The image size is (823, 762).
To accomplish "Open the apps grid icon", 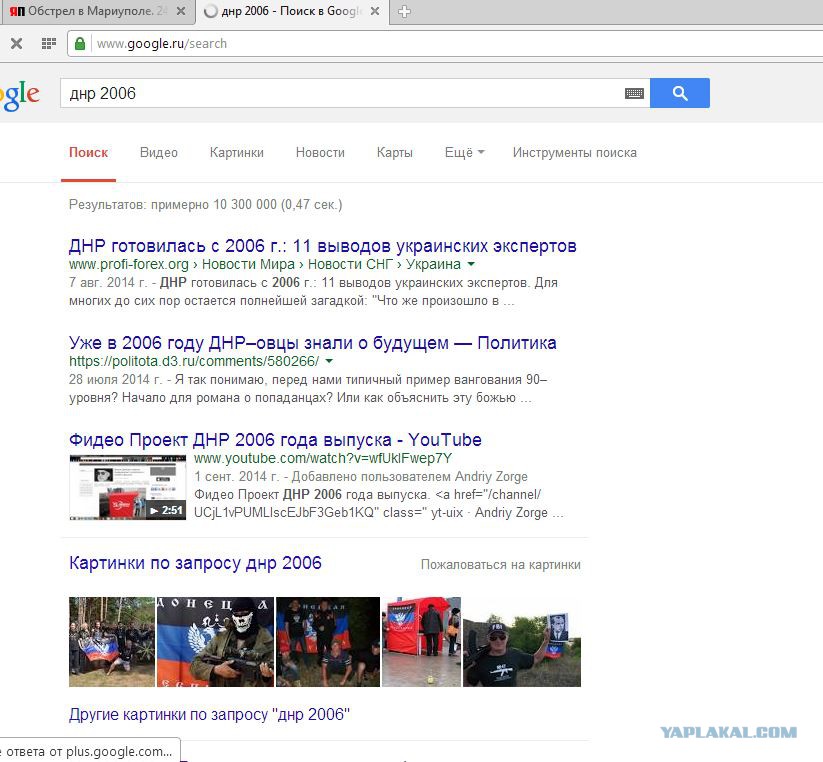I will 48,44.
